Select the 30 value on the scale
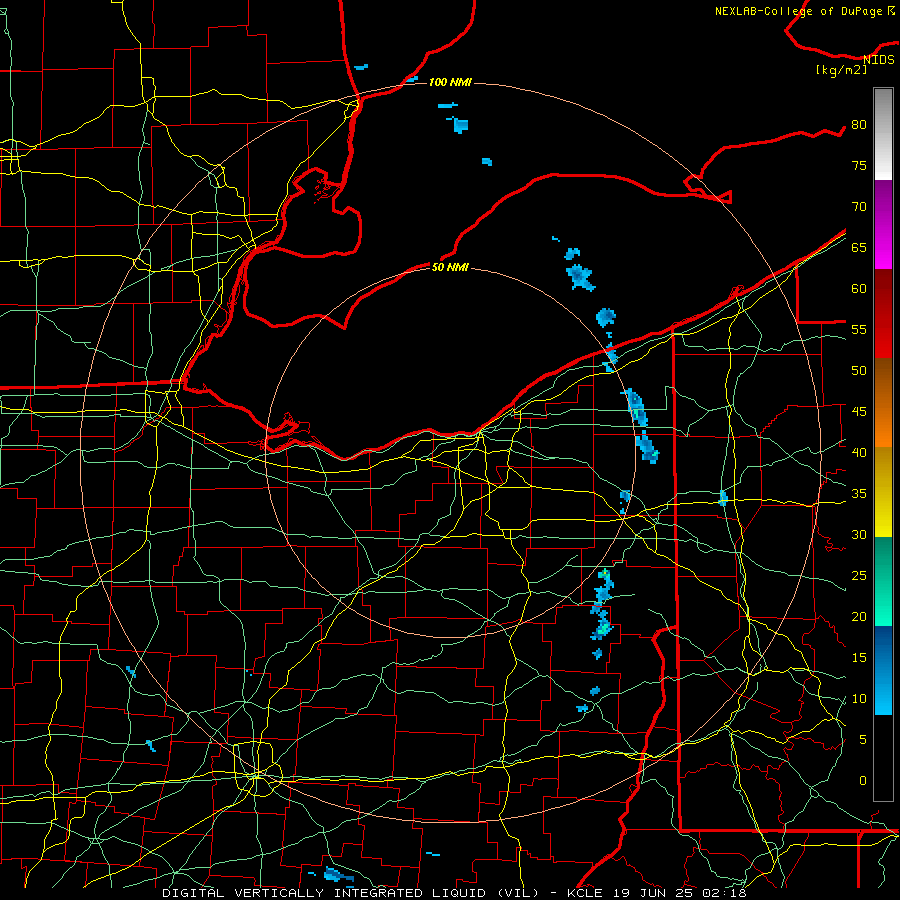 click(x=859, y=534)
